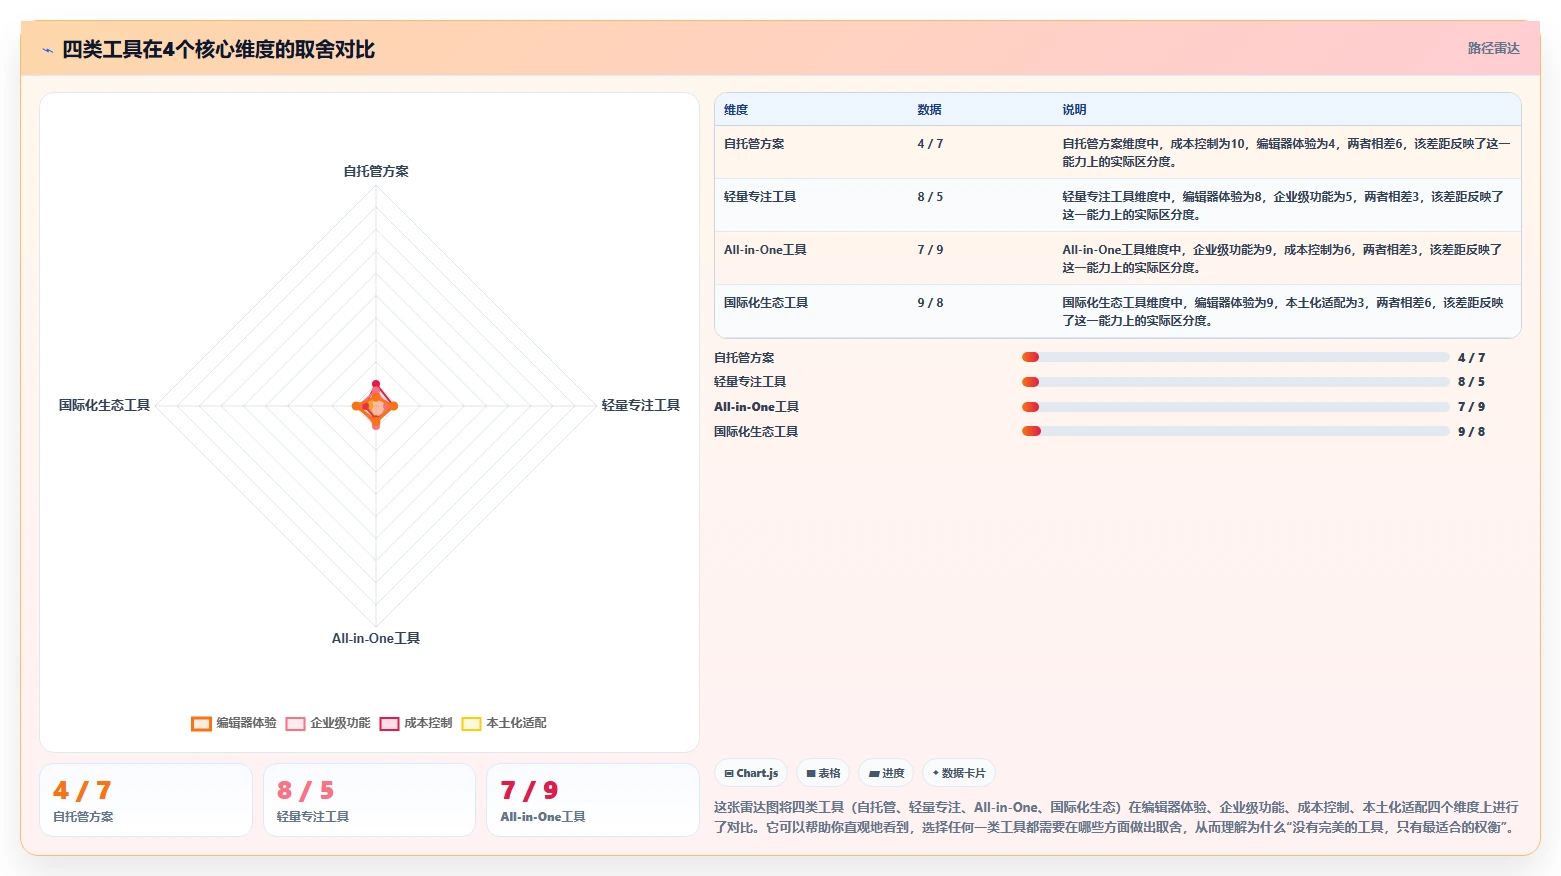1561x876 pixels.
Task: Click the 7 / 9 table data cell
Action: 930,250
